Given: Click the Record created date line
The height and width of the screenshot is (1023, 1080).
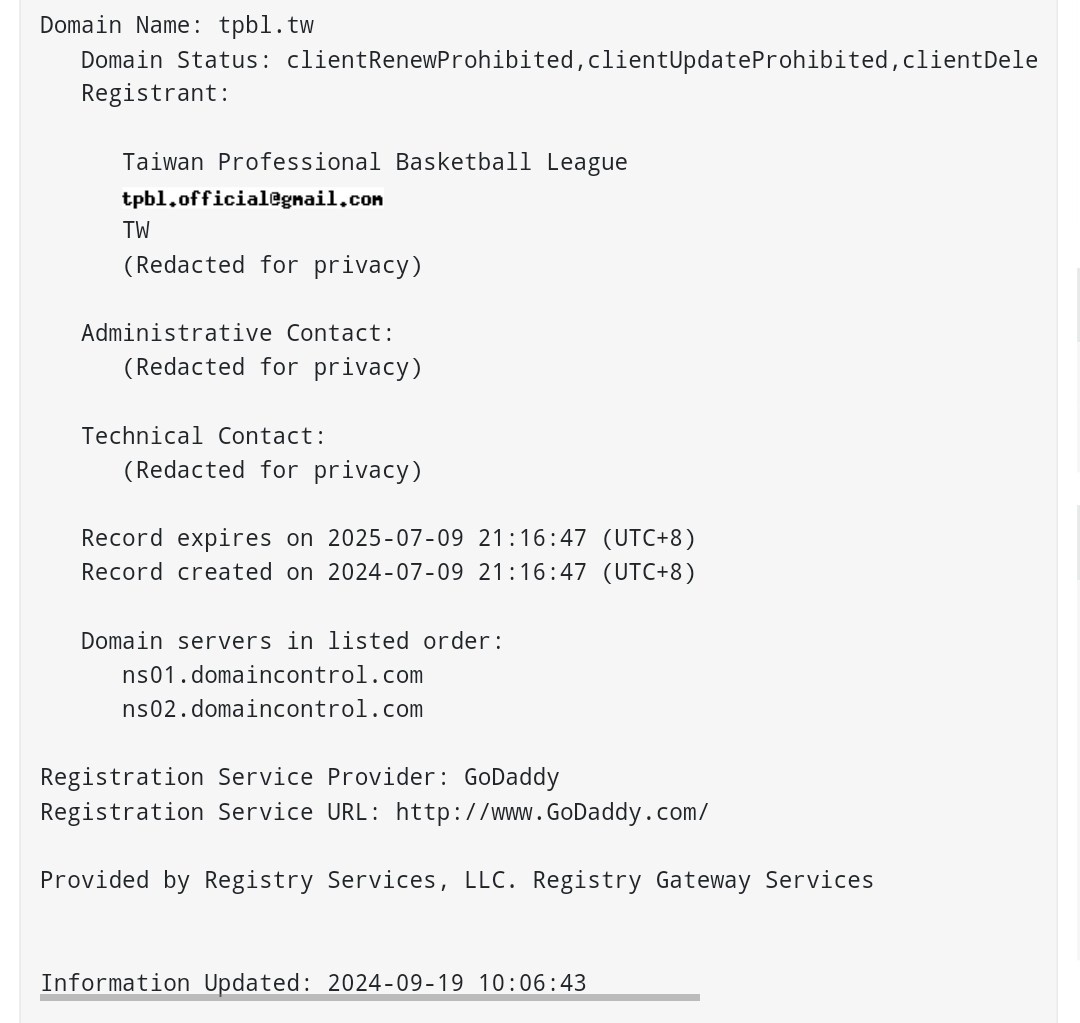Looking at the screenshot, I should click(388, 572).
